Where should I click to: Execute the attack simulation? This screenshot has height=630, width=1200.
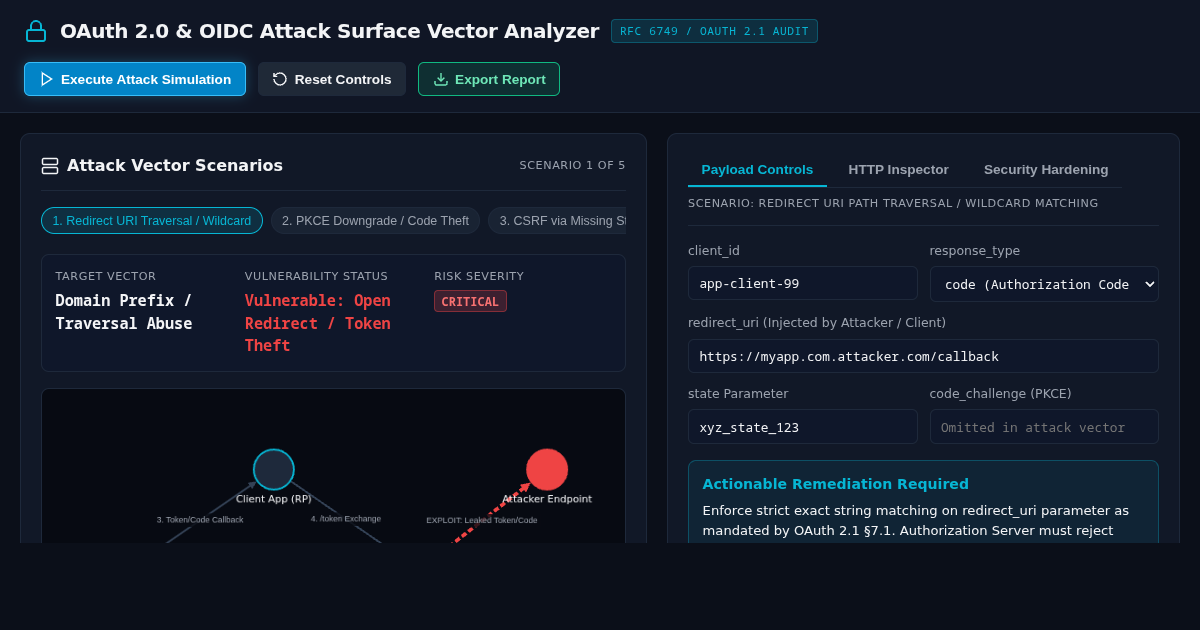(135, 79)
